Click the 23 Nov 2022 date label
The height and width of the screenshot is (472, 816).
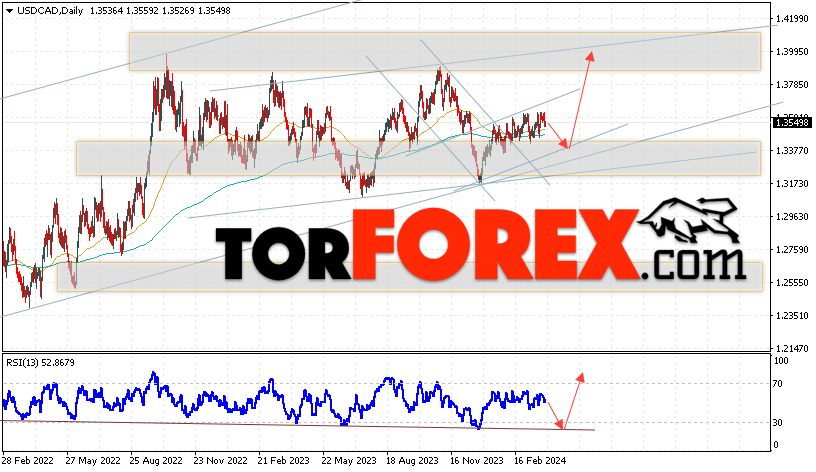coord(220,461)
